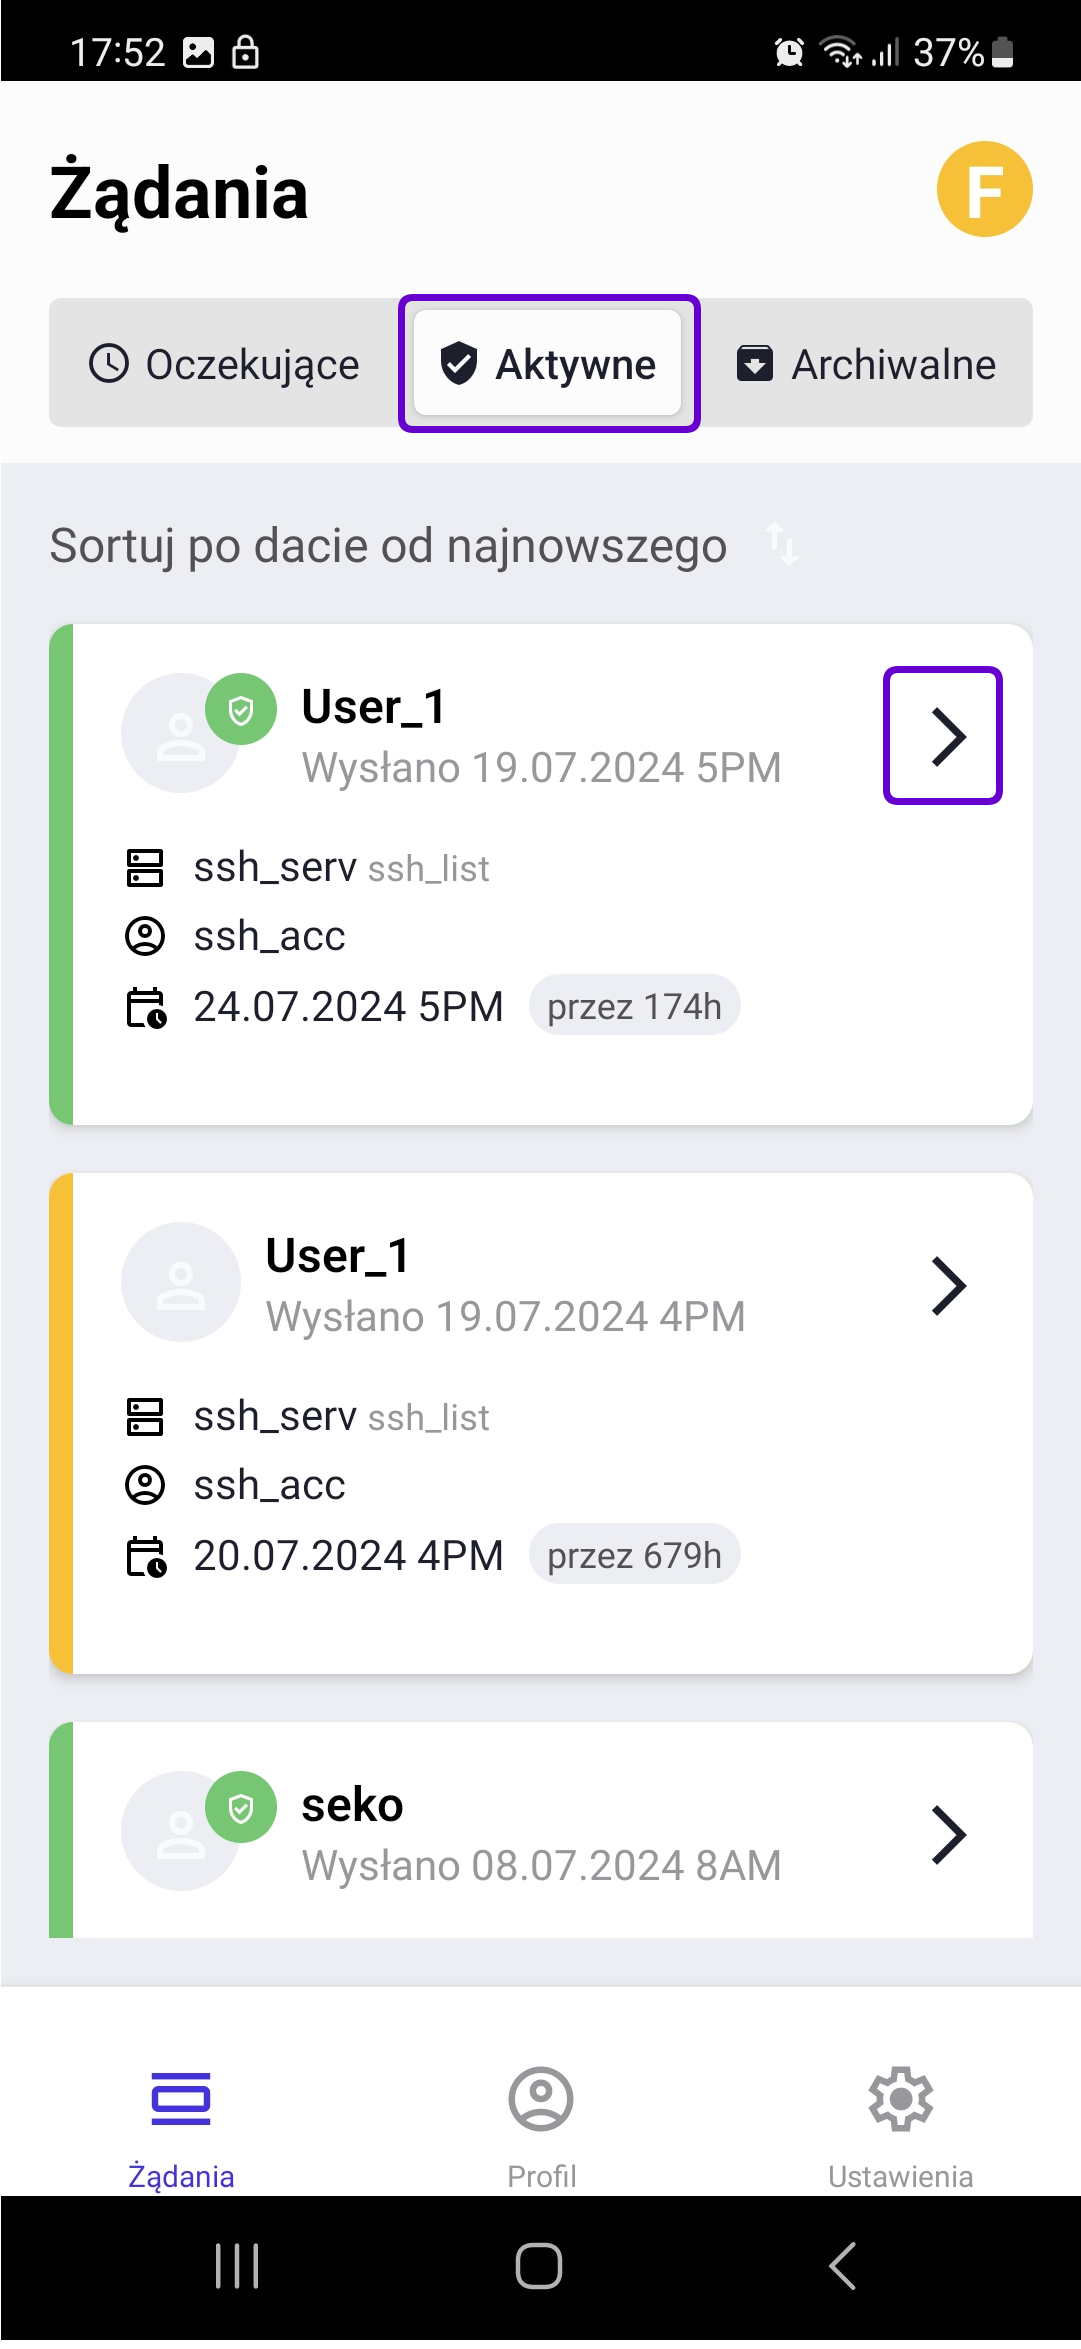
Task: Open the yellow F profile avatar
Action: point(984,189)
